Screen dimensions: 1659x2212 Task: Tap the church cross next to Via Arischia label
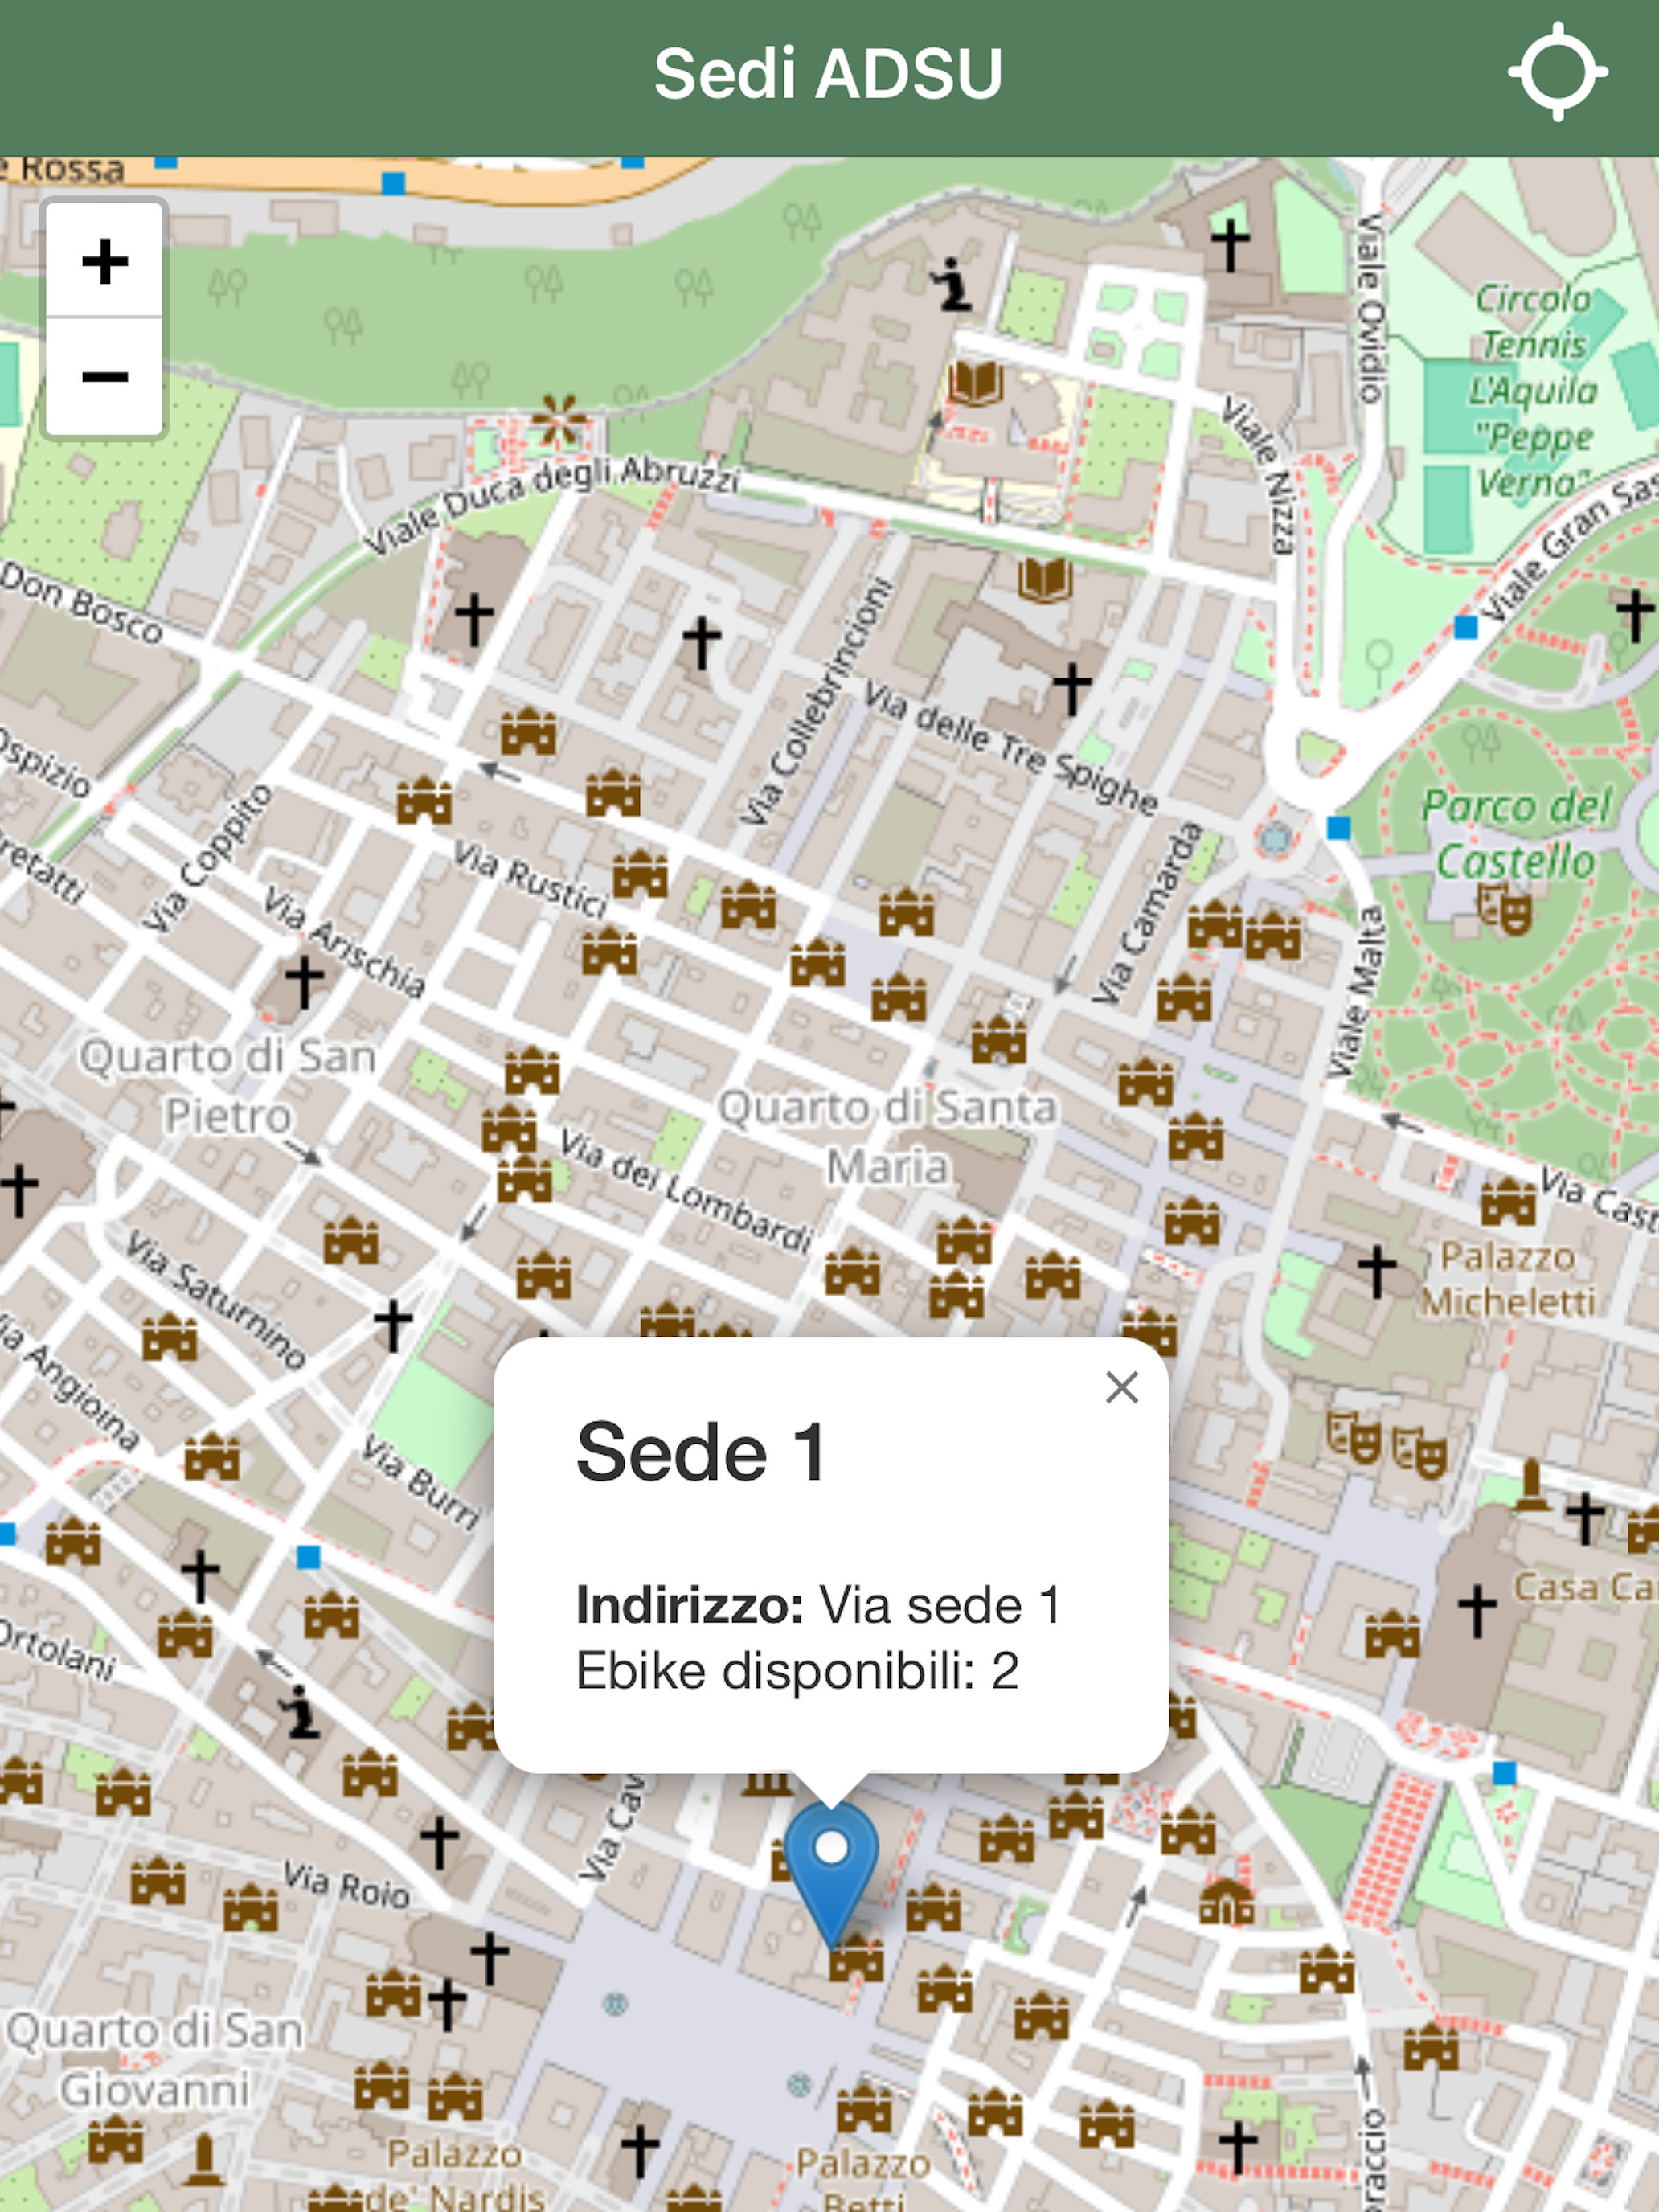click(304, 982)
